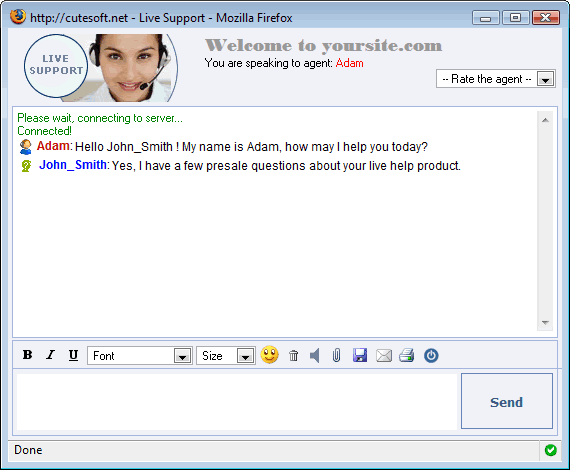This screenshot has width=570, height=471.
Task: Click the Send button
Action: [x=507, y=402]
